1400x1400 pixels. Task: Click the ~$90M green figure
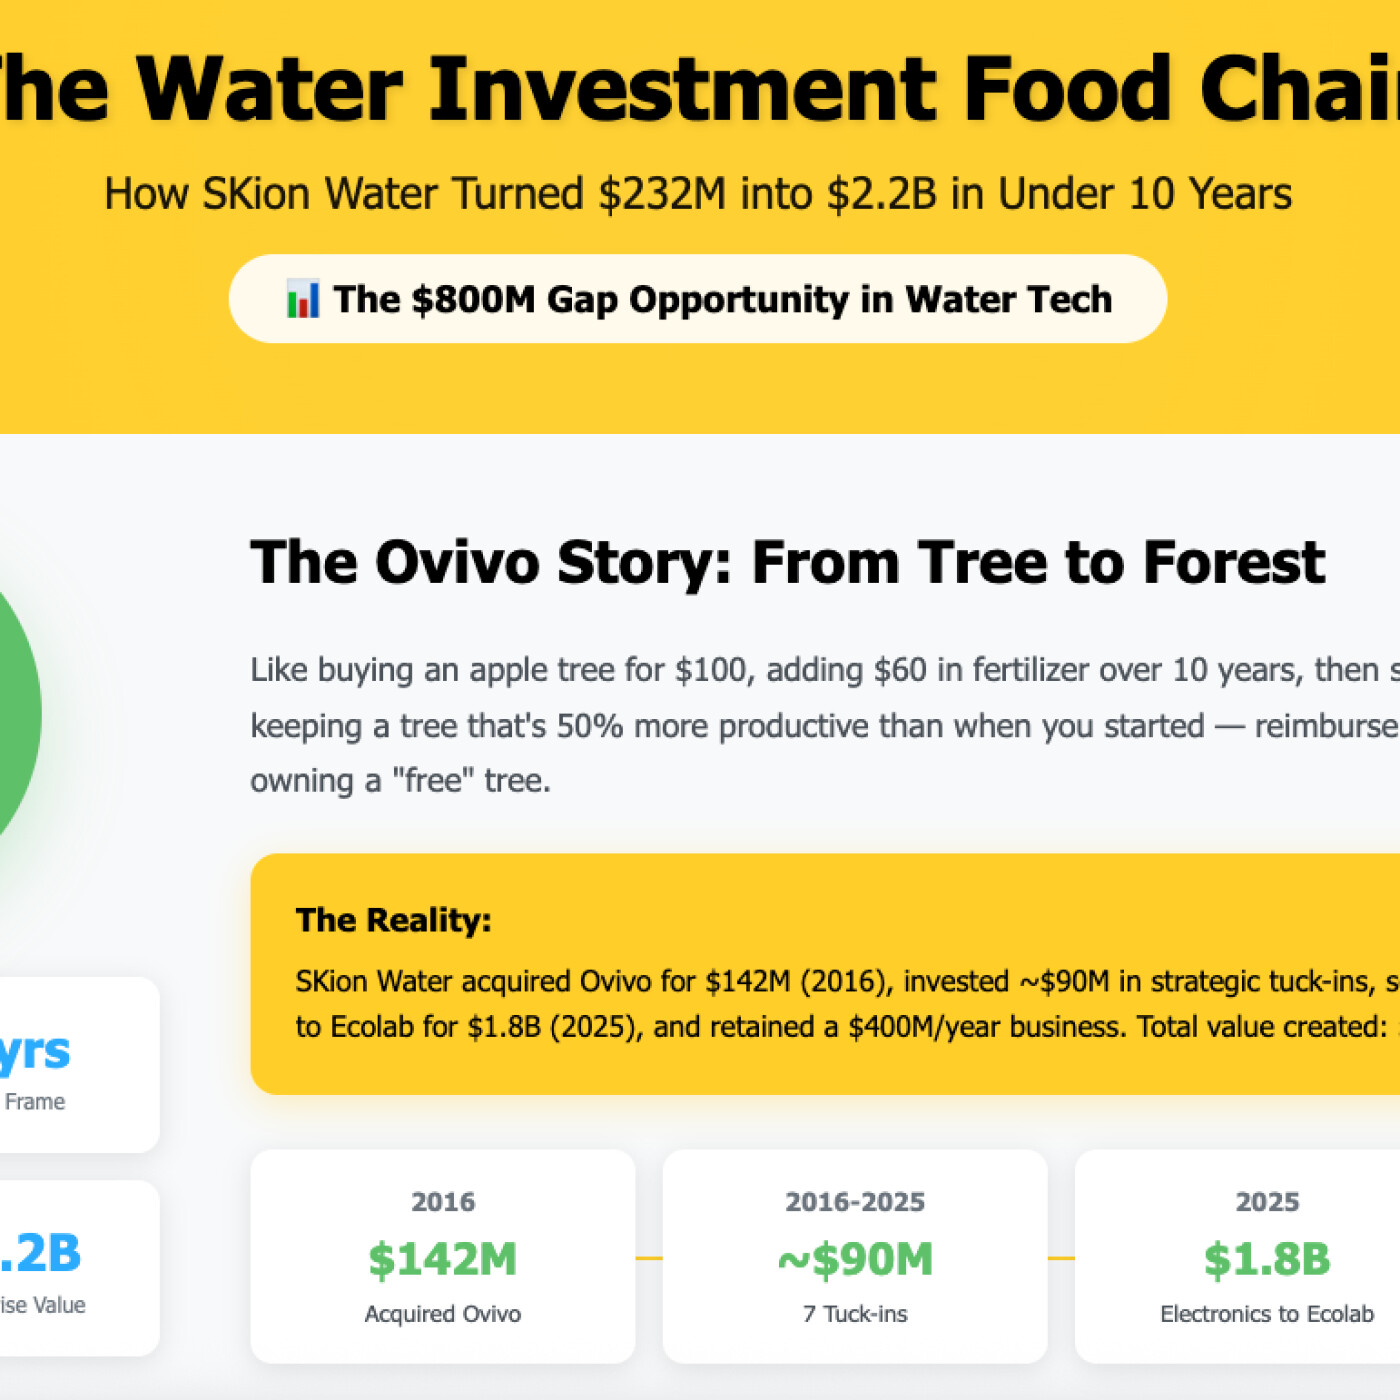855,1259
